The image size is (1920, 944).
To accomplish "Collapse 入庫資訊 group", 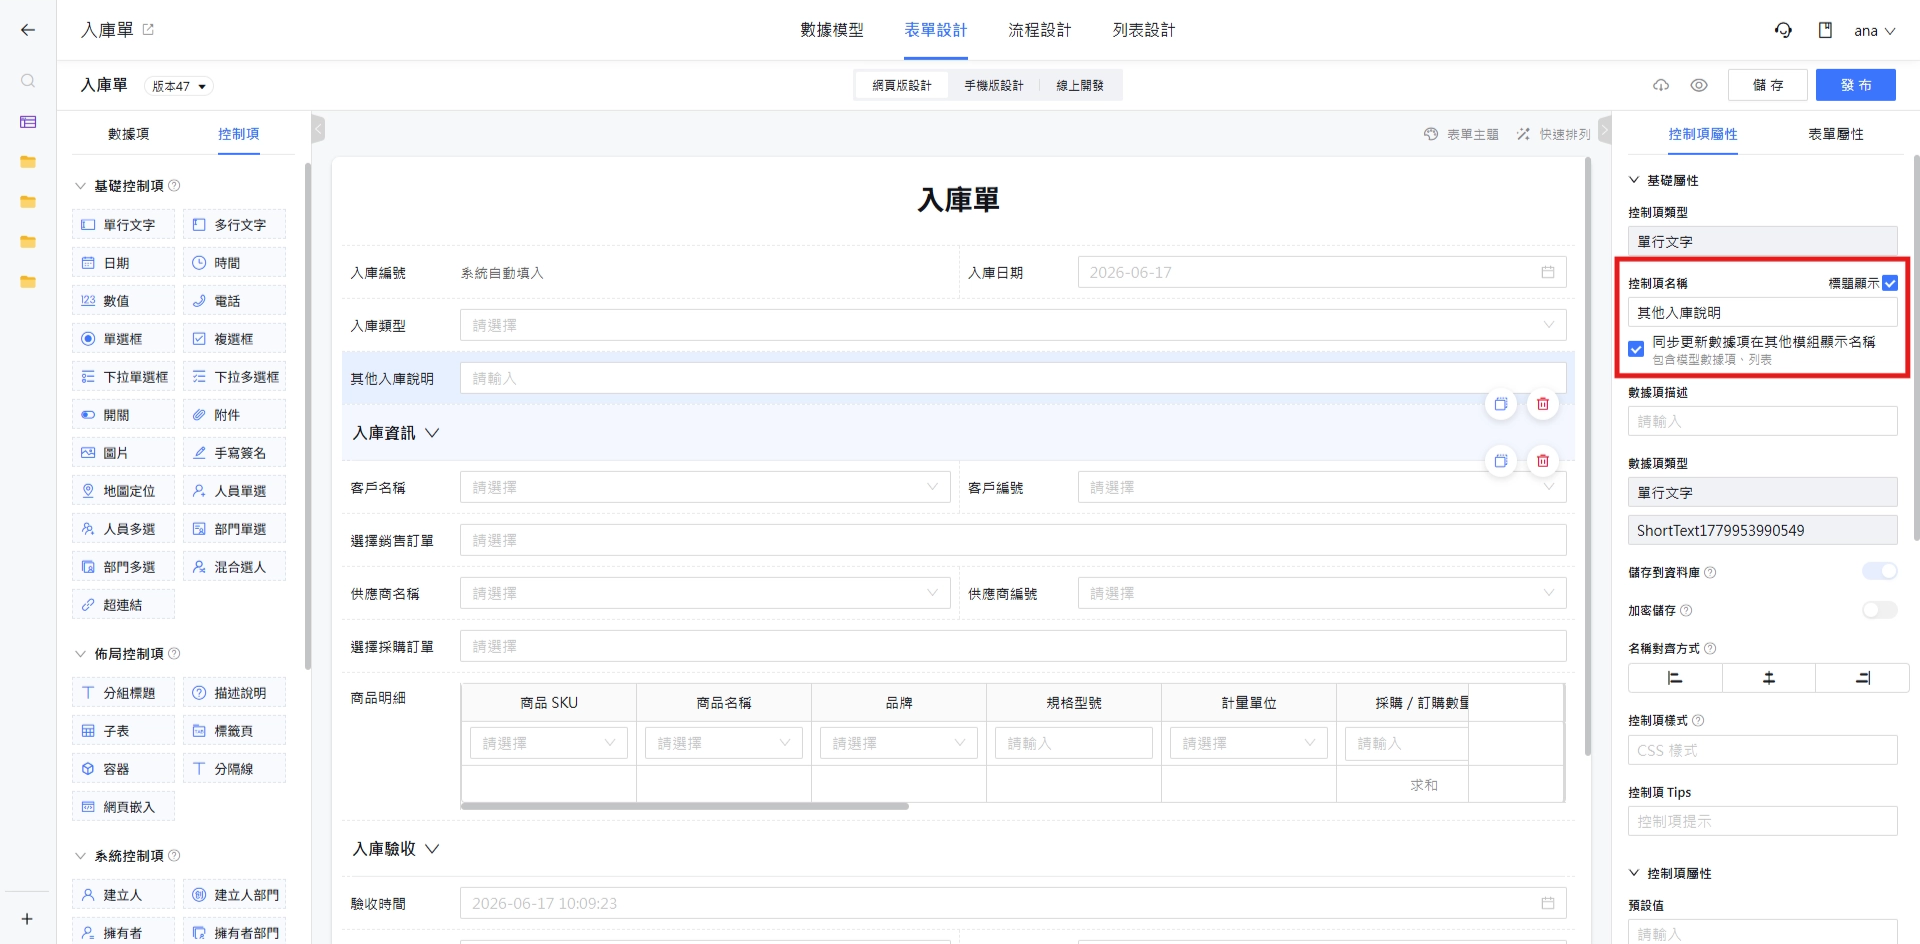I will pyautogui.click(x=432, y=433).
